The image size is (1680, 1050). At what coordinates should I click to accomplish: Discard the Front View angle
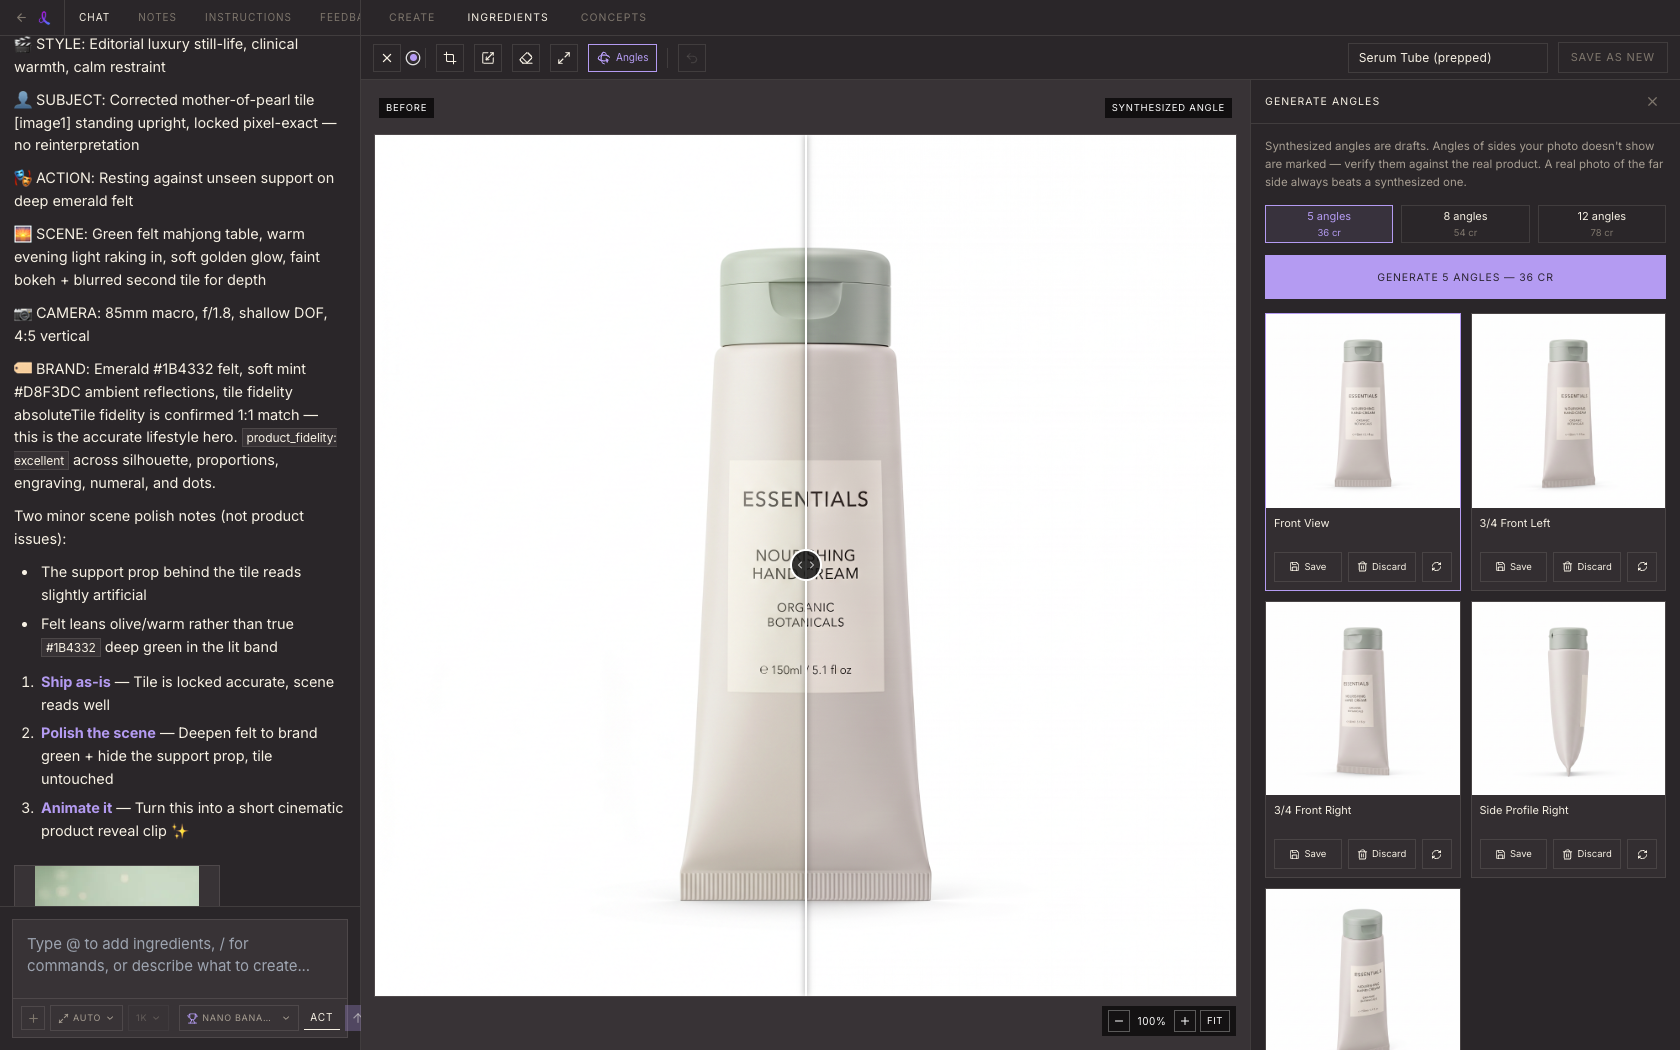pyautogui.click(x=1382, y=567)
